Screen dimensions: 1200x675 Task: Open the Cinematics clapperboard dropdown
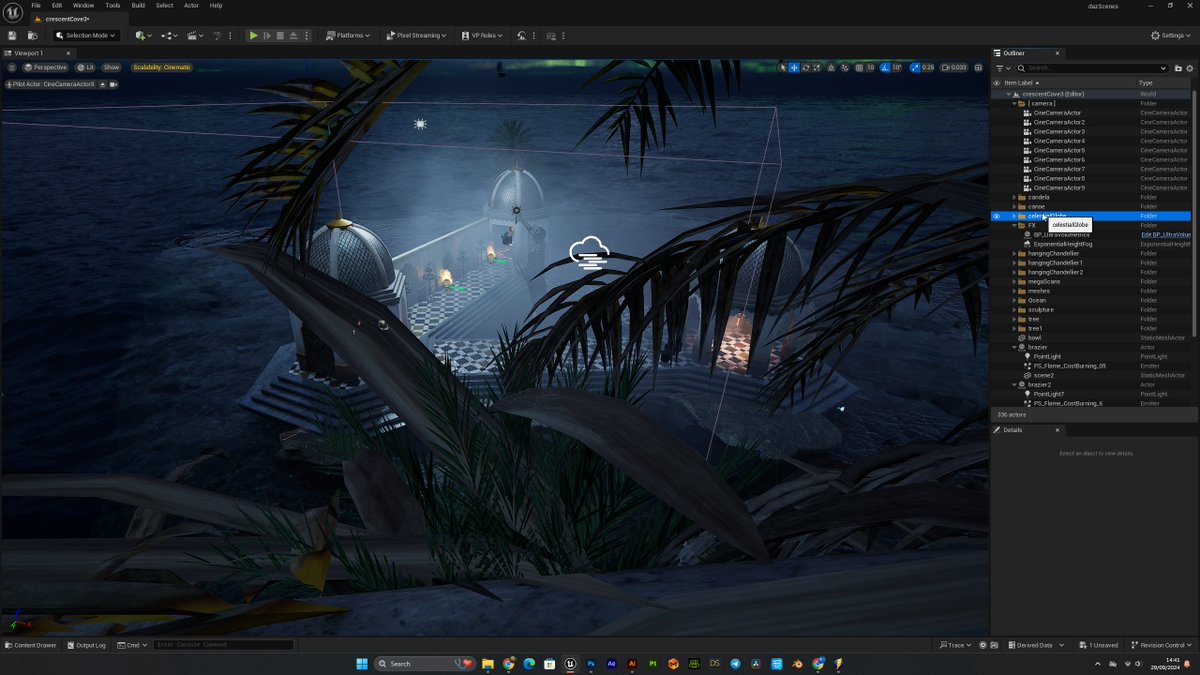(195, 35)
